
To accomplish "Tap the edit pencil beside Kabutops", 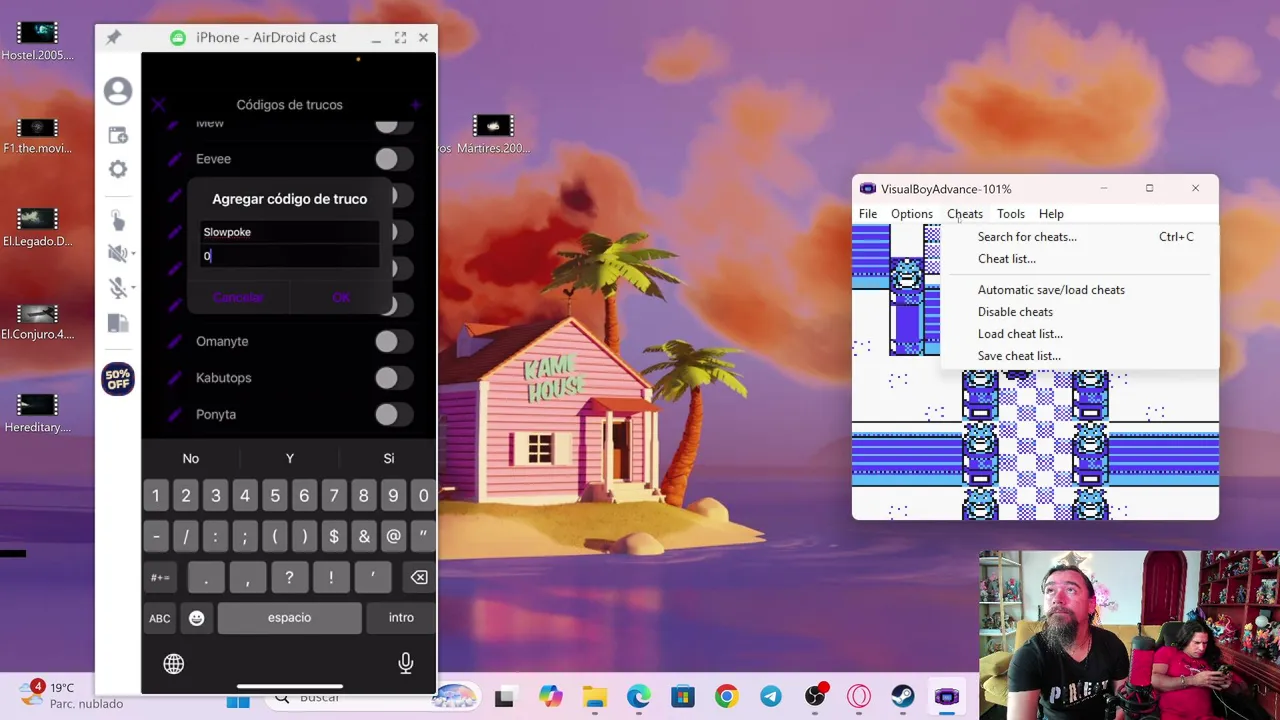I will tap(173, 378).
